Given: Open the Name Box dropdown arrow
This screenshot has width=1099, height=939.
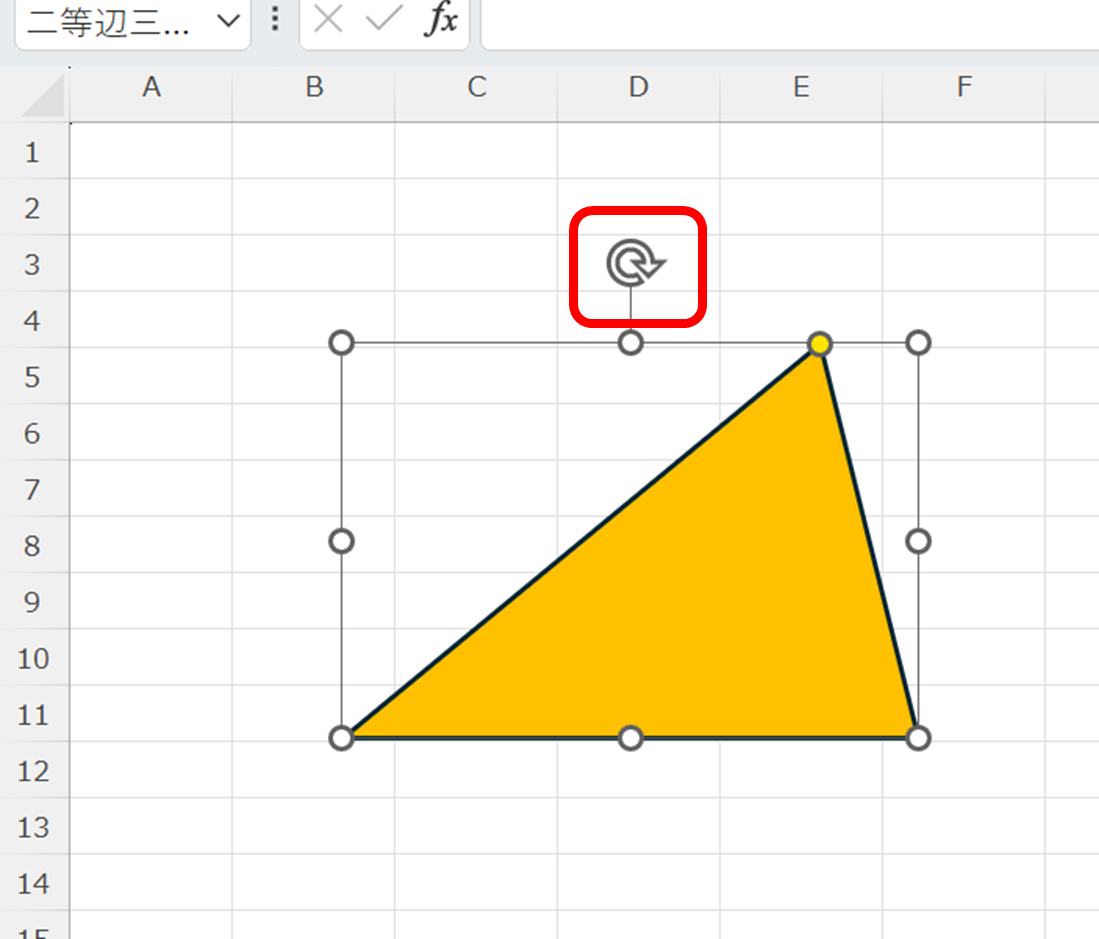Looking at the screenshot, I should click(x=228, y=21).
